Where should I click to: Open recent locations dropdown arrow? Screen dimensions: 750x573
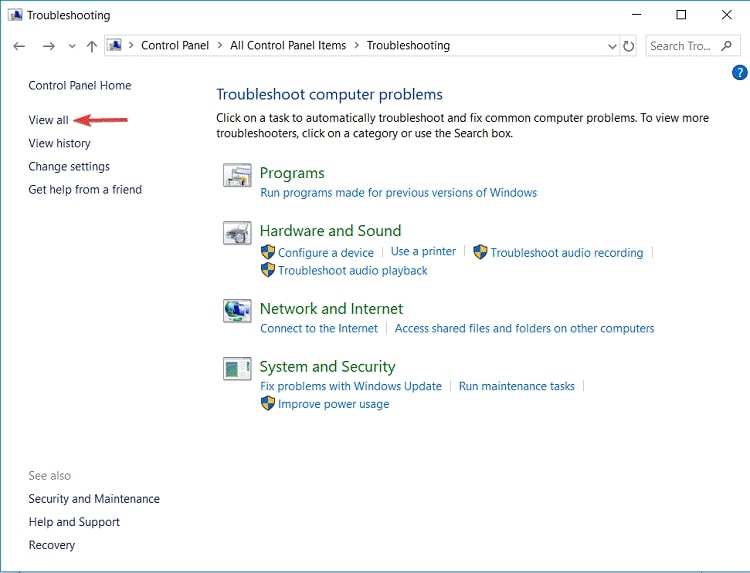coord(72,46)
